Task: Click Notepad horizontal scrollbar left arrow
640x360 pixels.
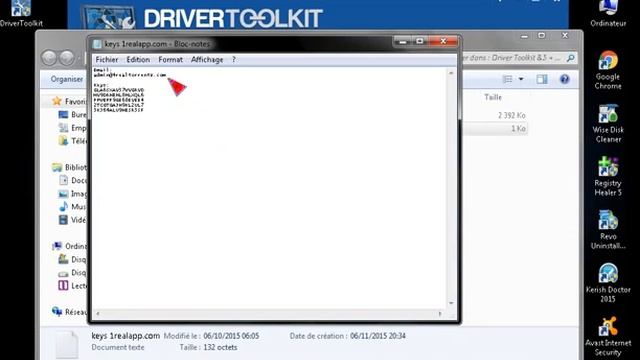Action: 98,313
